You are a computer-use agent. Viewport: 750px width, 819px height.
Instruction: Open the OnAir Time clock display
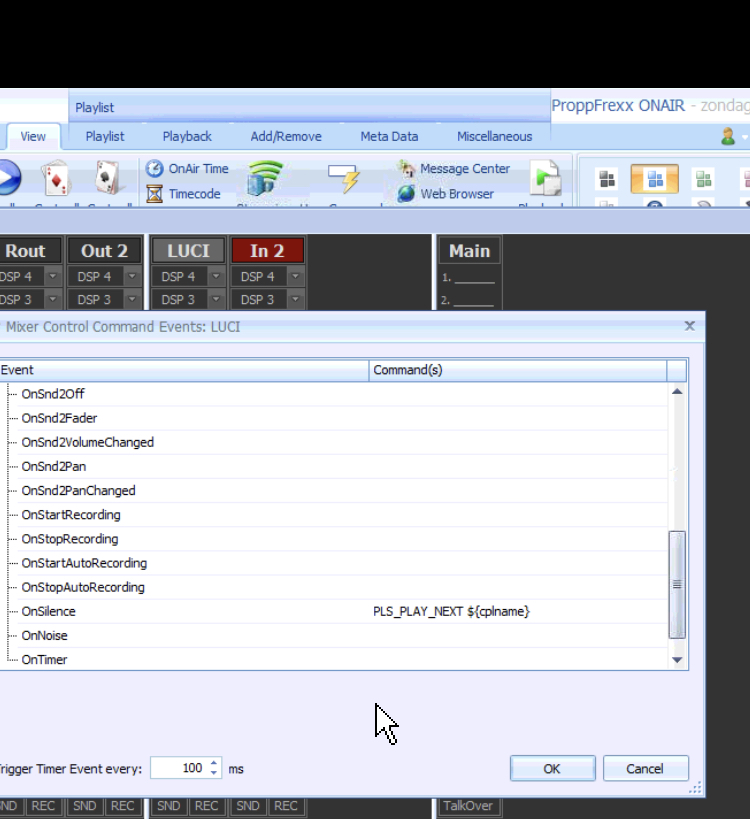(187, 169)
